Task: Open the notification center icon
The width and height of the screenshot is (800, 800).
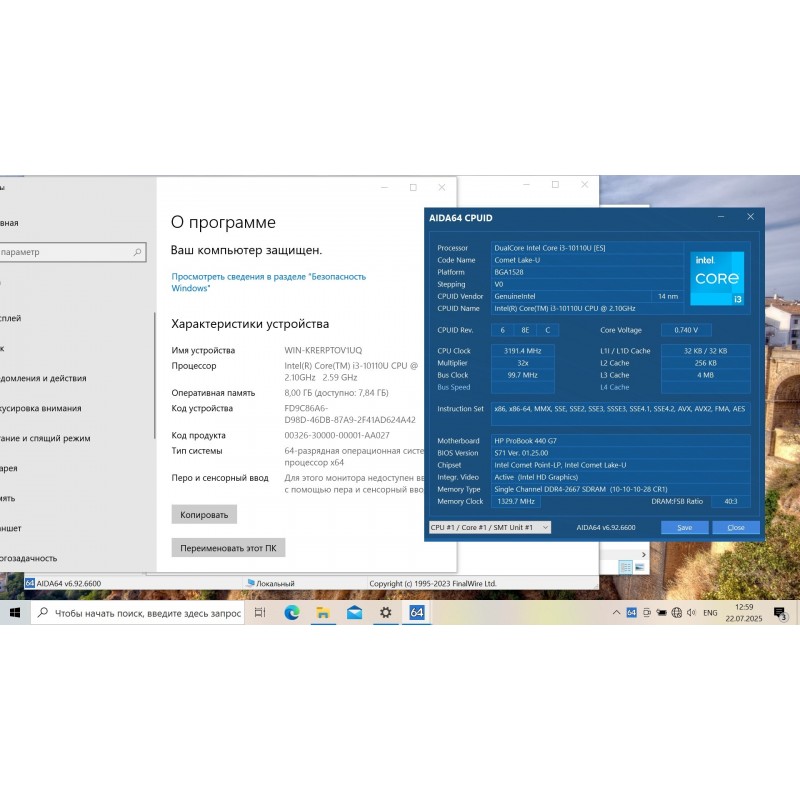Action: tap(780, 613)
